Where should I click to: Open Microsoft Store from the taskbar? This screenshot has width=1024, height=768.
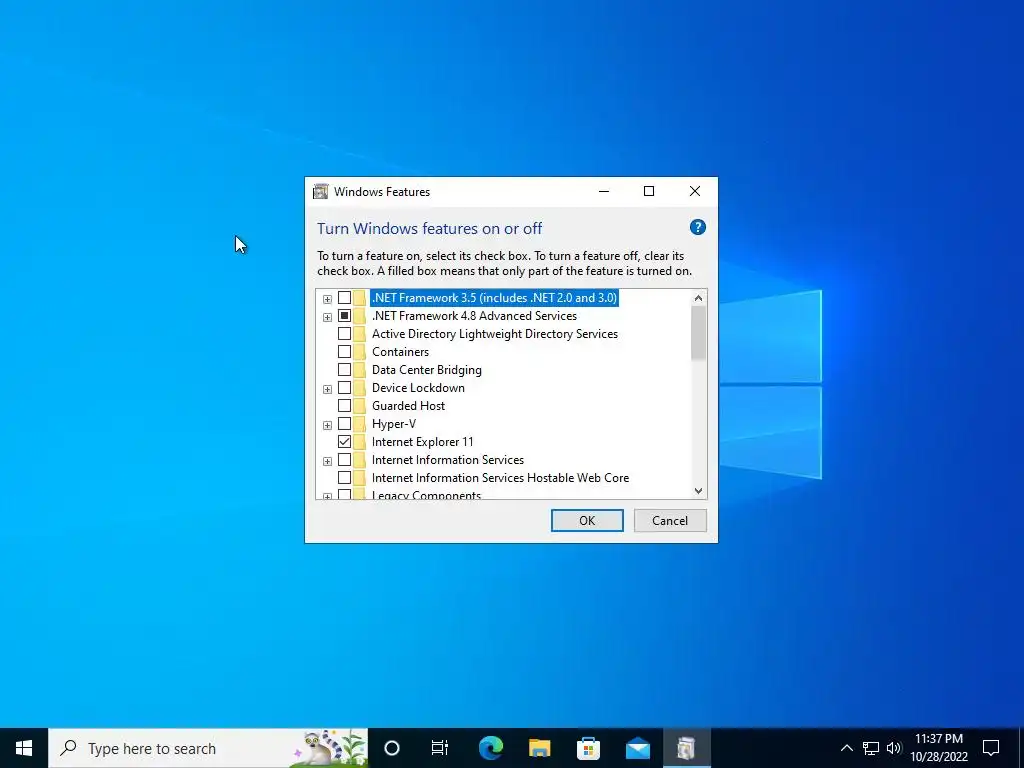pyautogui.click(x=588, y=748)
